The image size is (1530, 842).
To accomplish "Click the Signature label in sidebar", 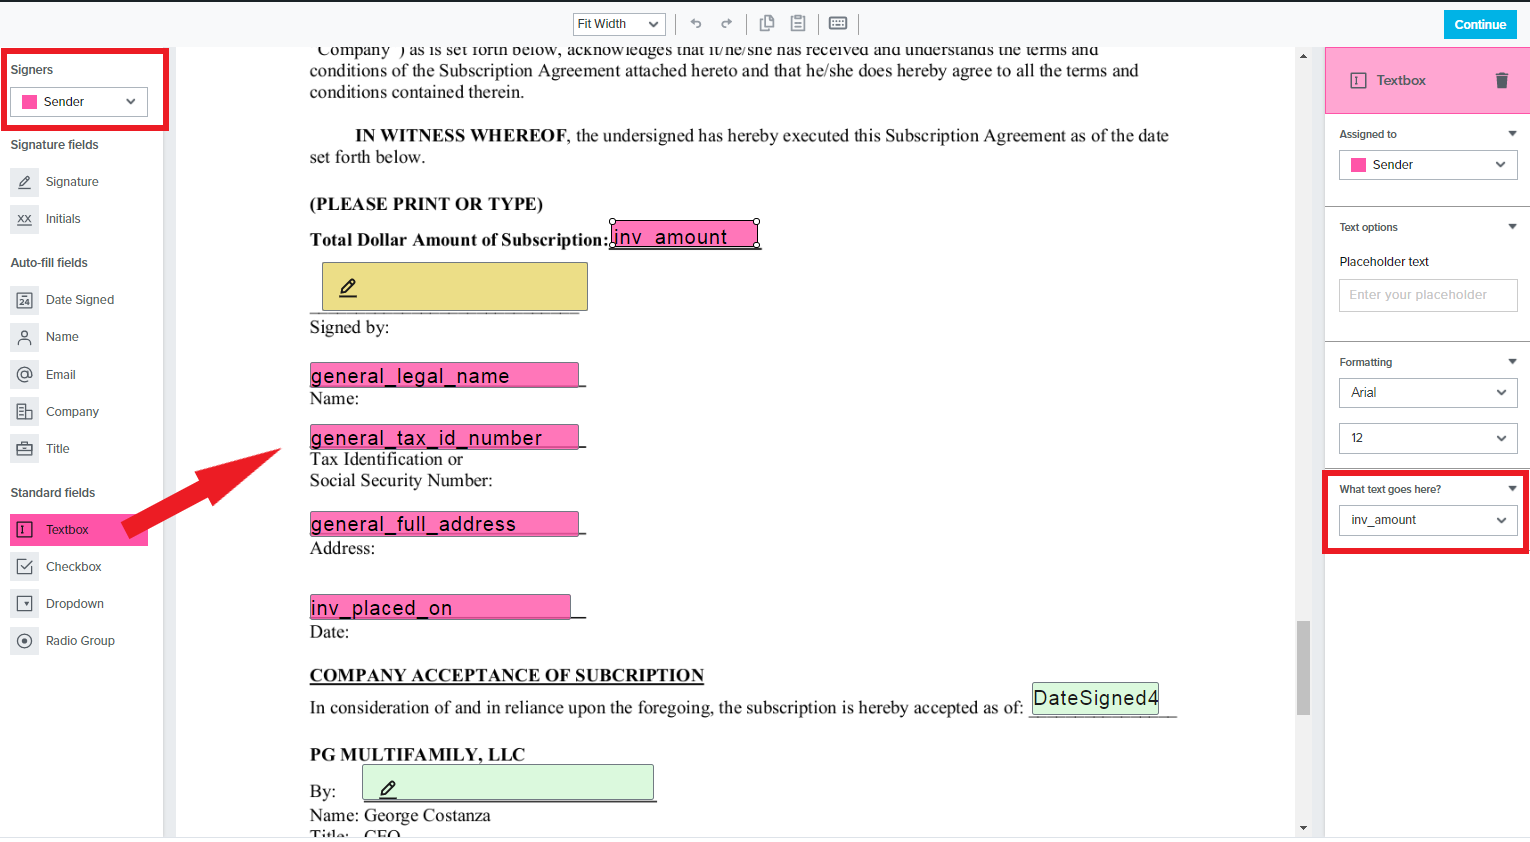I will [x=72, y=182].
